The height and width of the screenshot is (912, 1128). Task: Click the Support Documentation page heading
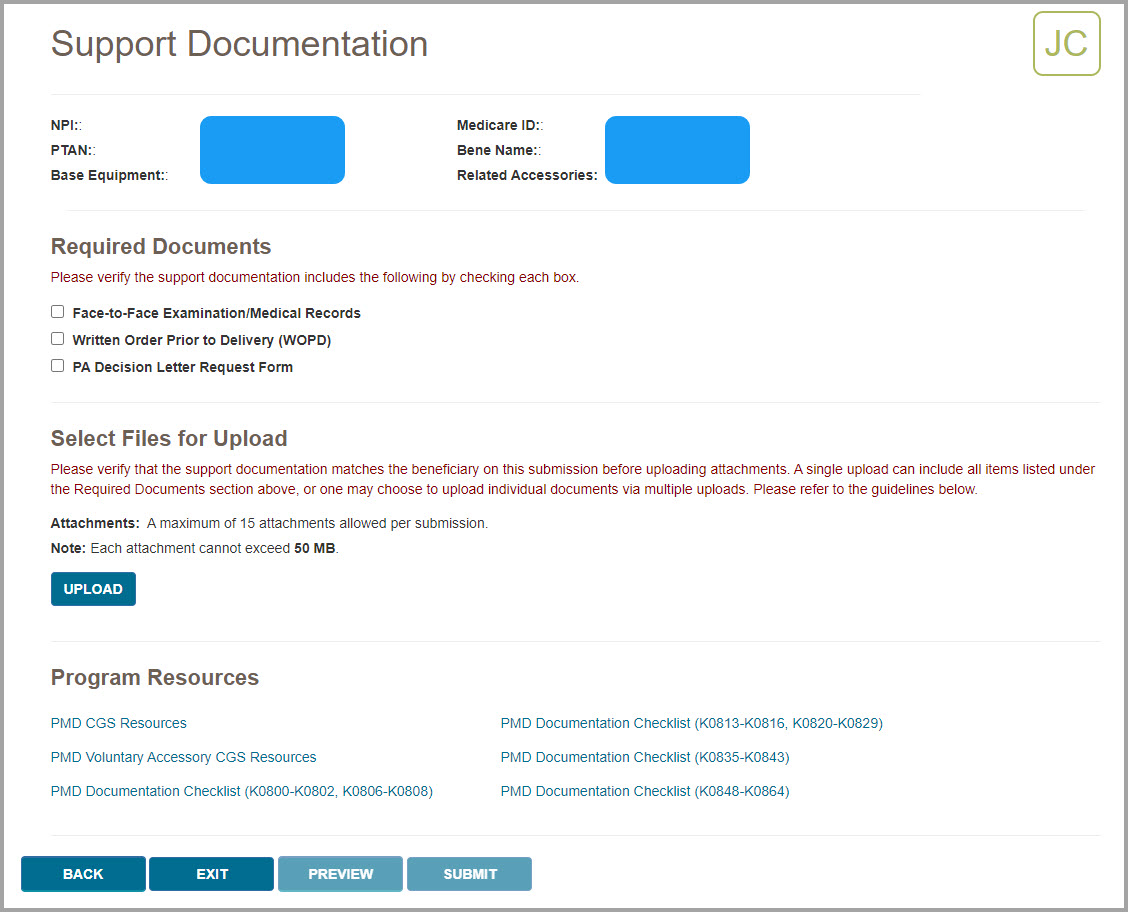239,44
